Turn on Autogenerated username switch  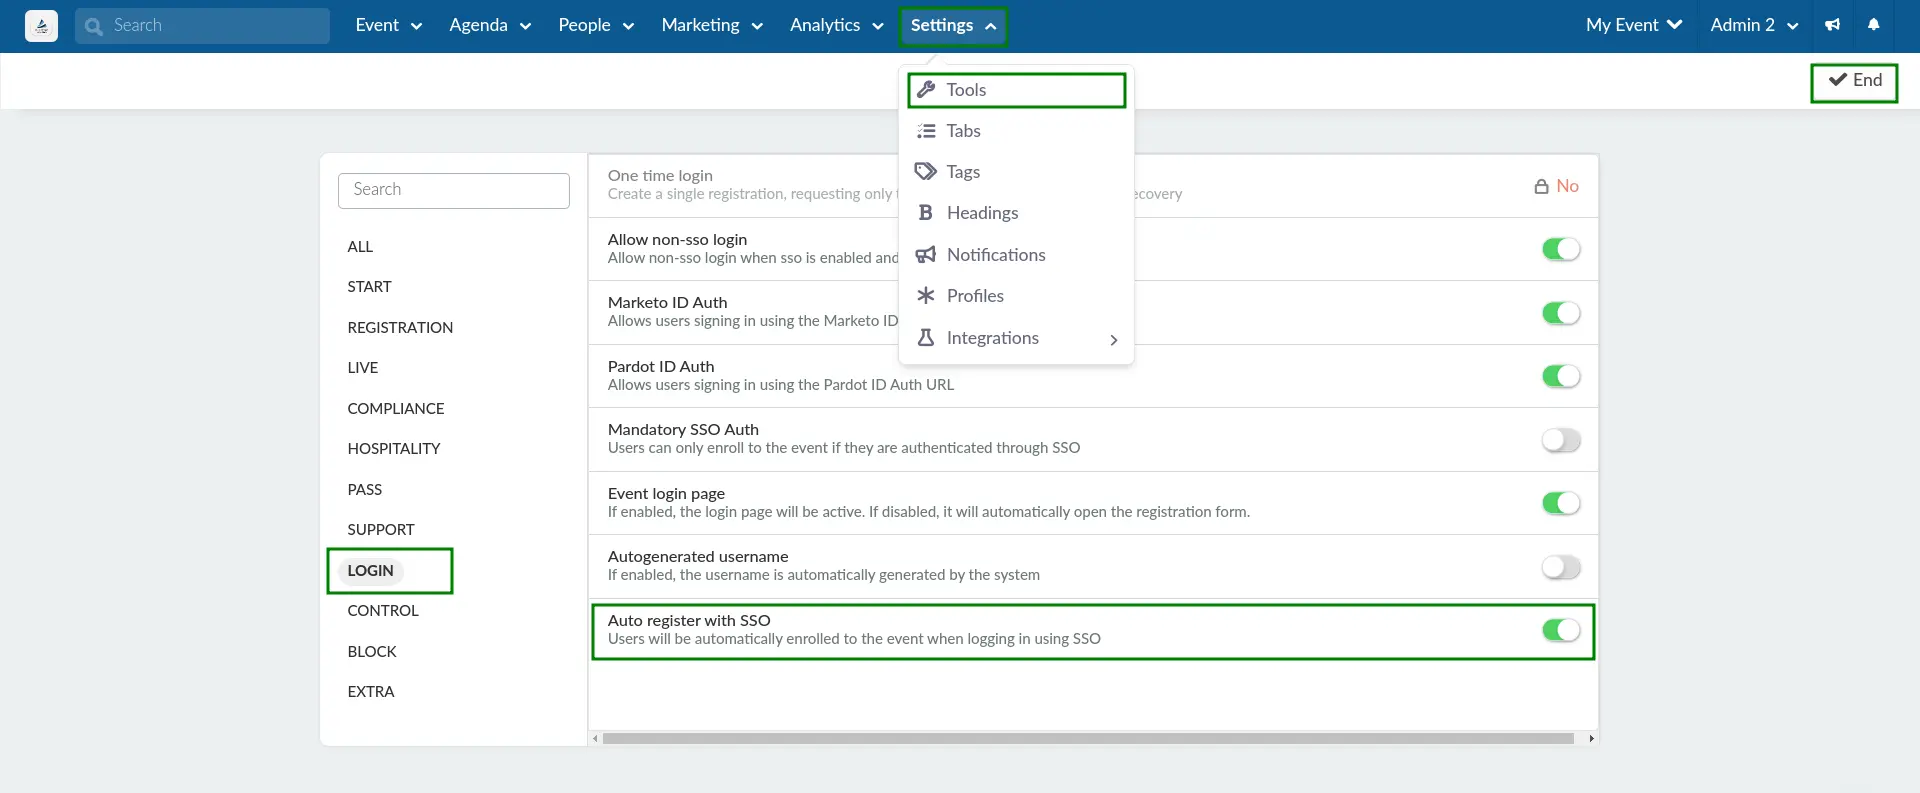[1560, 568]
